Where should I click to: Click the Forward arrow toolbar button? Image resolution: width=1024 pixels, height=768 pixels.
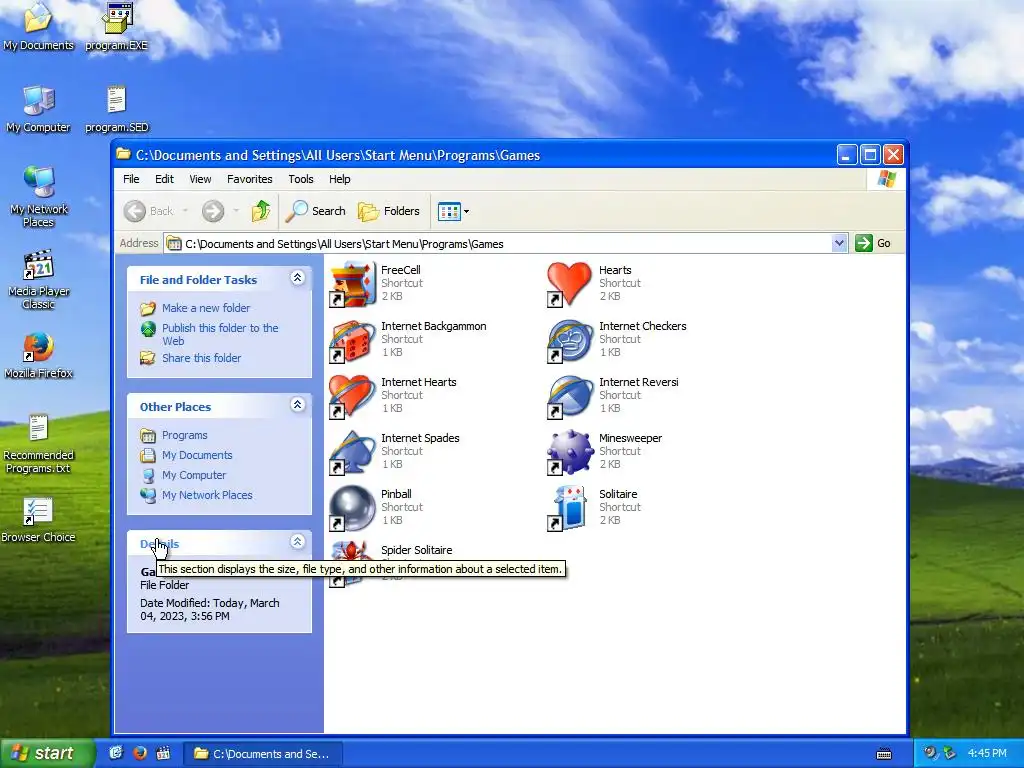(x=213, y=211)
